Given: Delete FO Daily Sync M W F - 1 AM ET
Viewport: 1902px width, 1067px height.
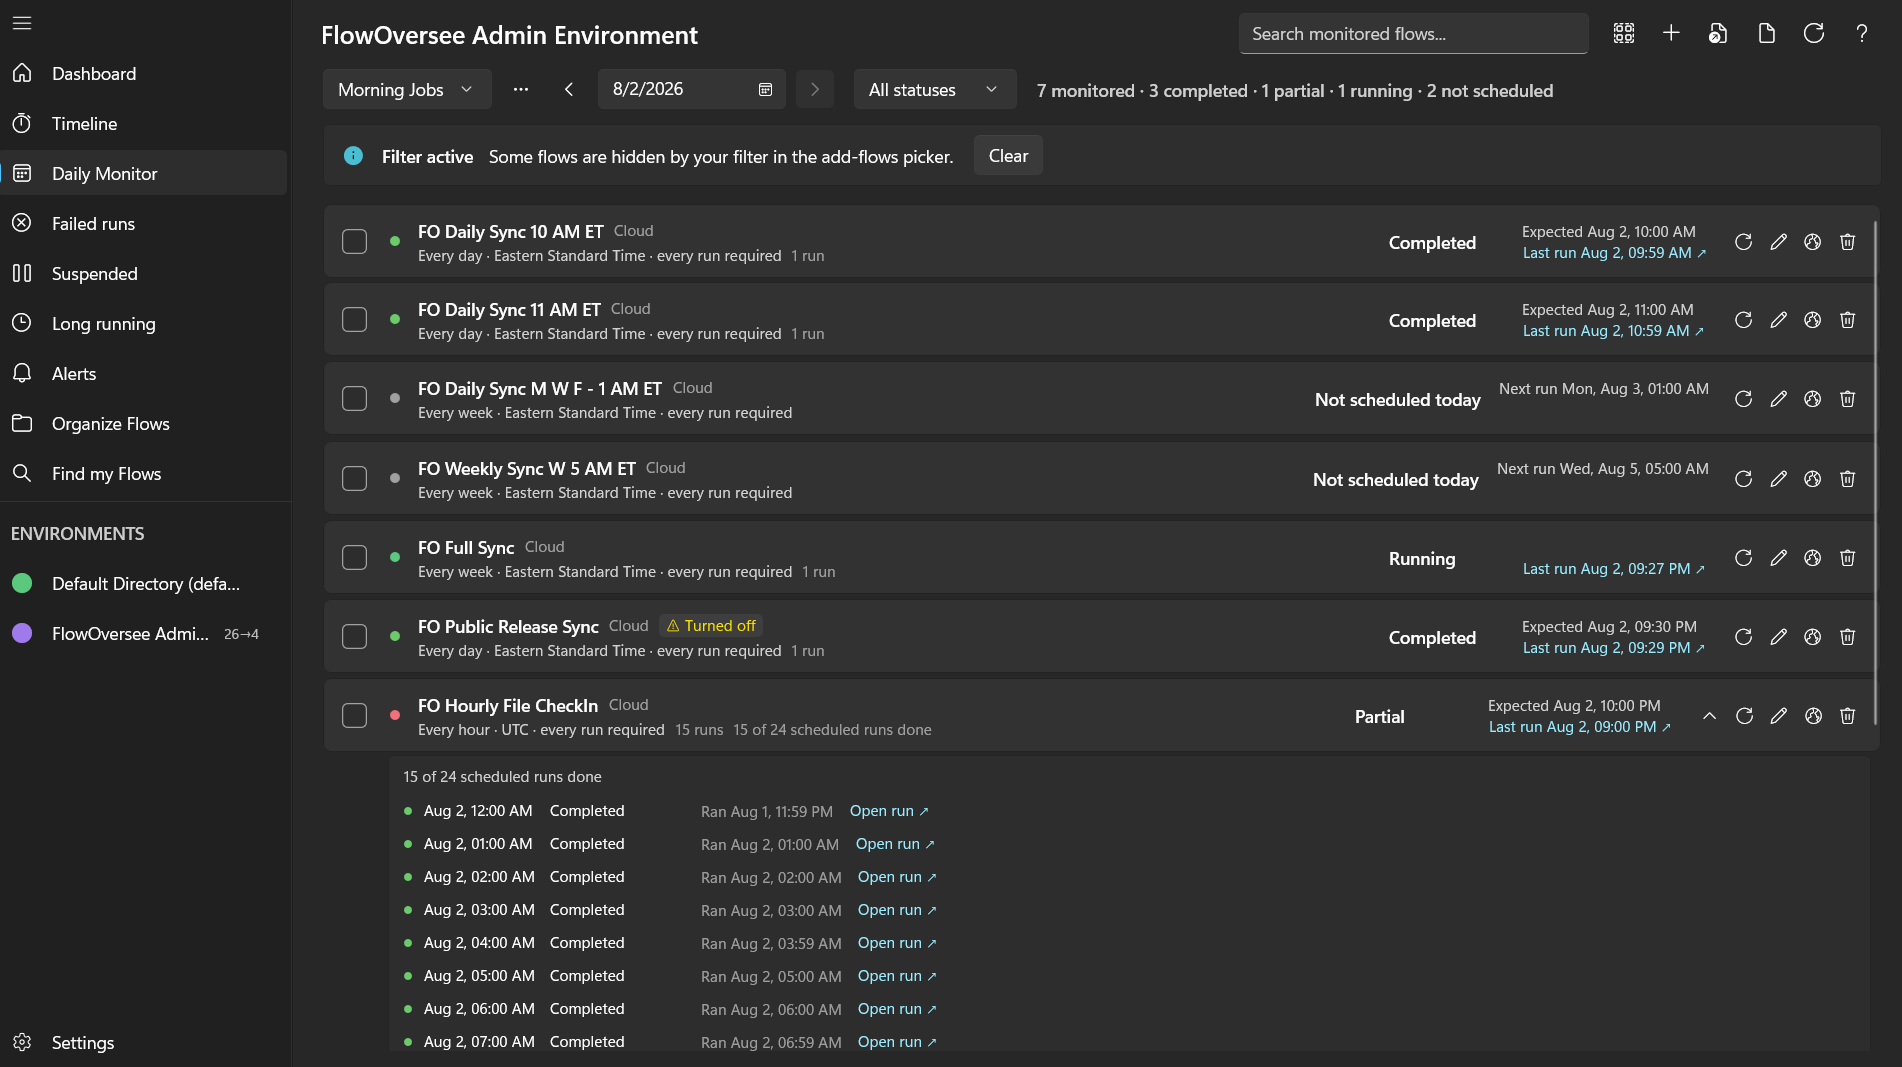Looking at the screenshot, I should pyautogui.click(x=1848, y=399).
